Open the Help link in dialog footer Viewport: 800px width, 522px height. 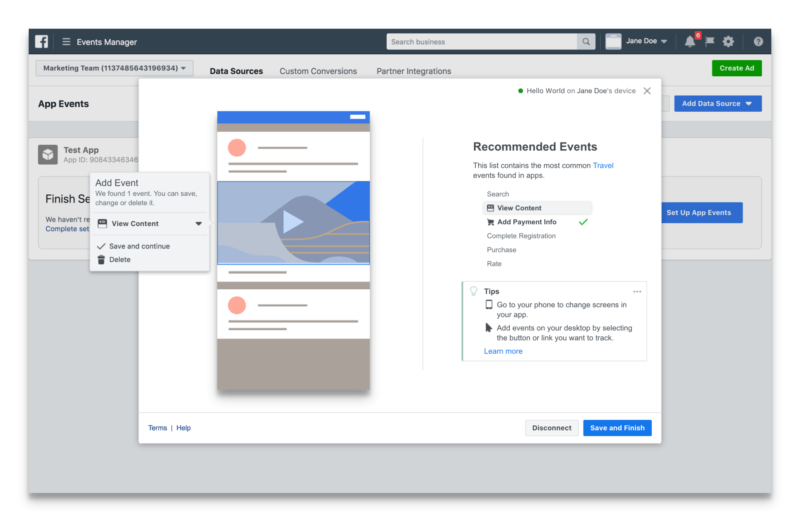tap(183, 428)
